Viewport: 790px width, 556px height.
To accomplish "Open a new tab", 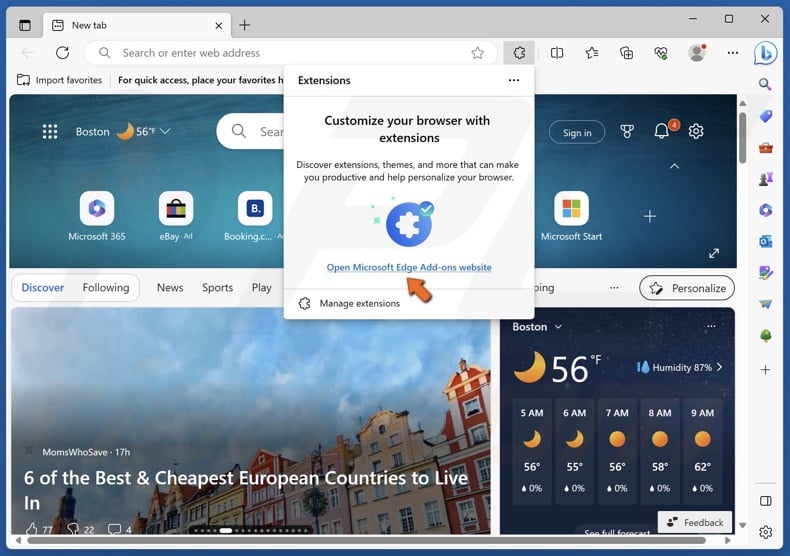I will pos(244,25).
